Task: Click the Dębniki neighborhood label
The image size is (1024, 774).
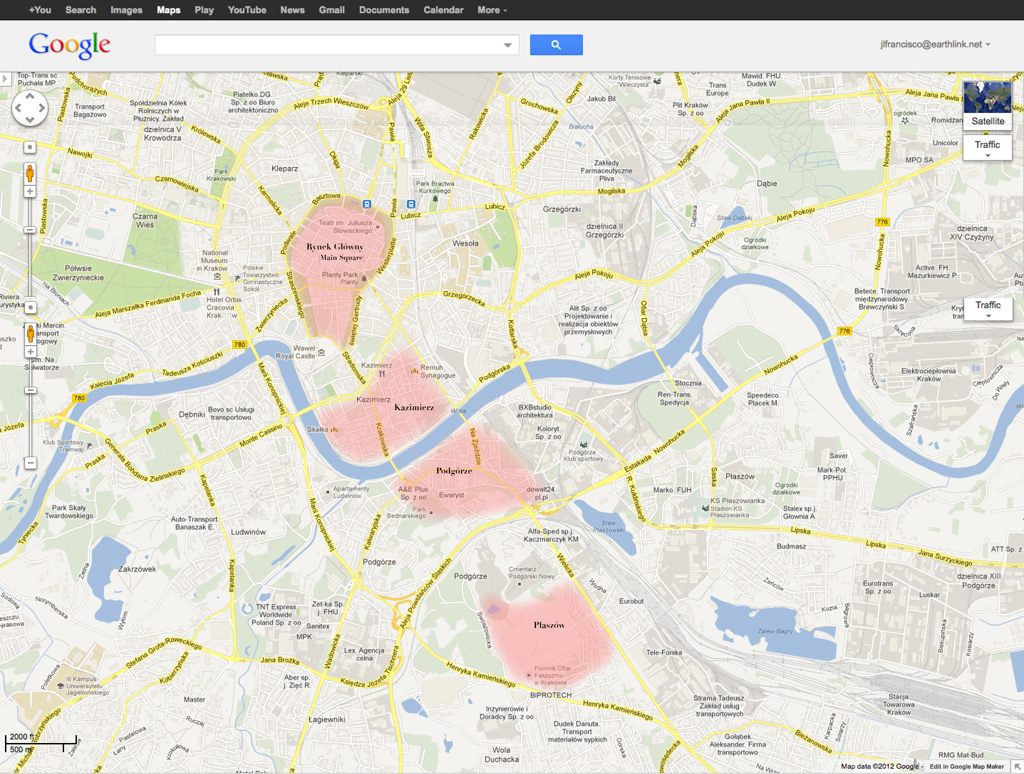Action: [192, 414]
